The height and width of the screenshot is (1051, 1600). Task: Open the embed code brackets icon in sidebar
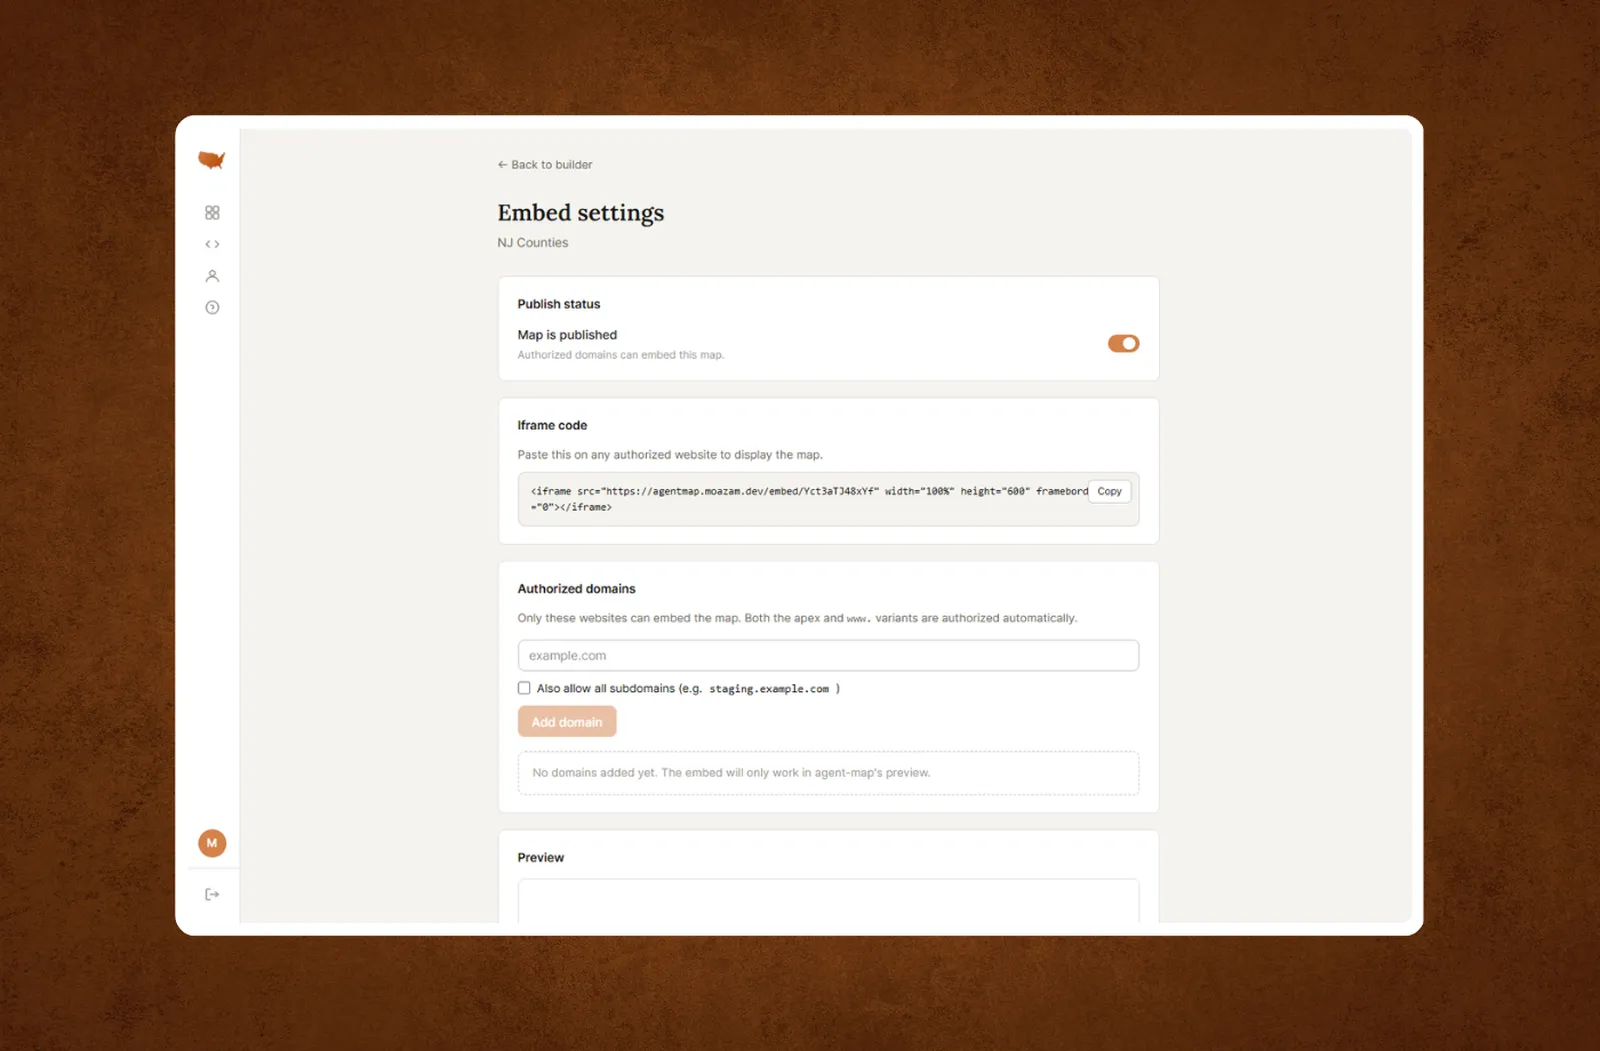click(x=212, y=244)
